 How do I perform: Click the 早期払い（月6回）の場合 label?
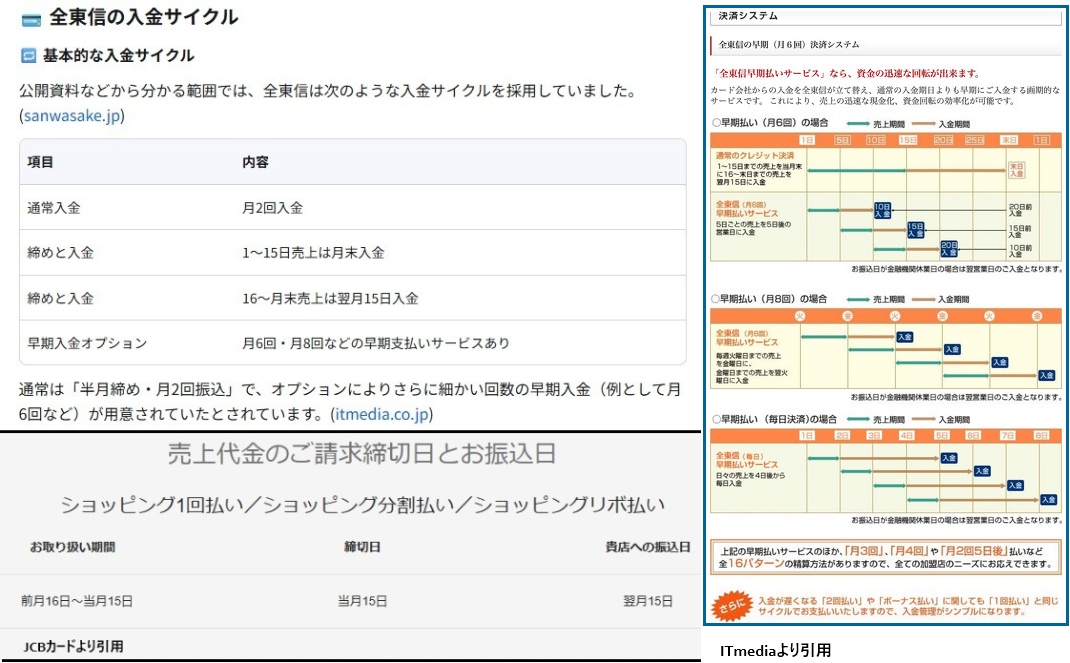[x=770, y=123]
